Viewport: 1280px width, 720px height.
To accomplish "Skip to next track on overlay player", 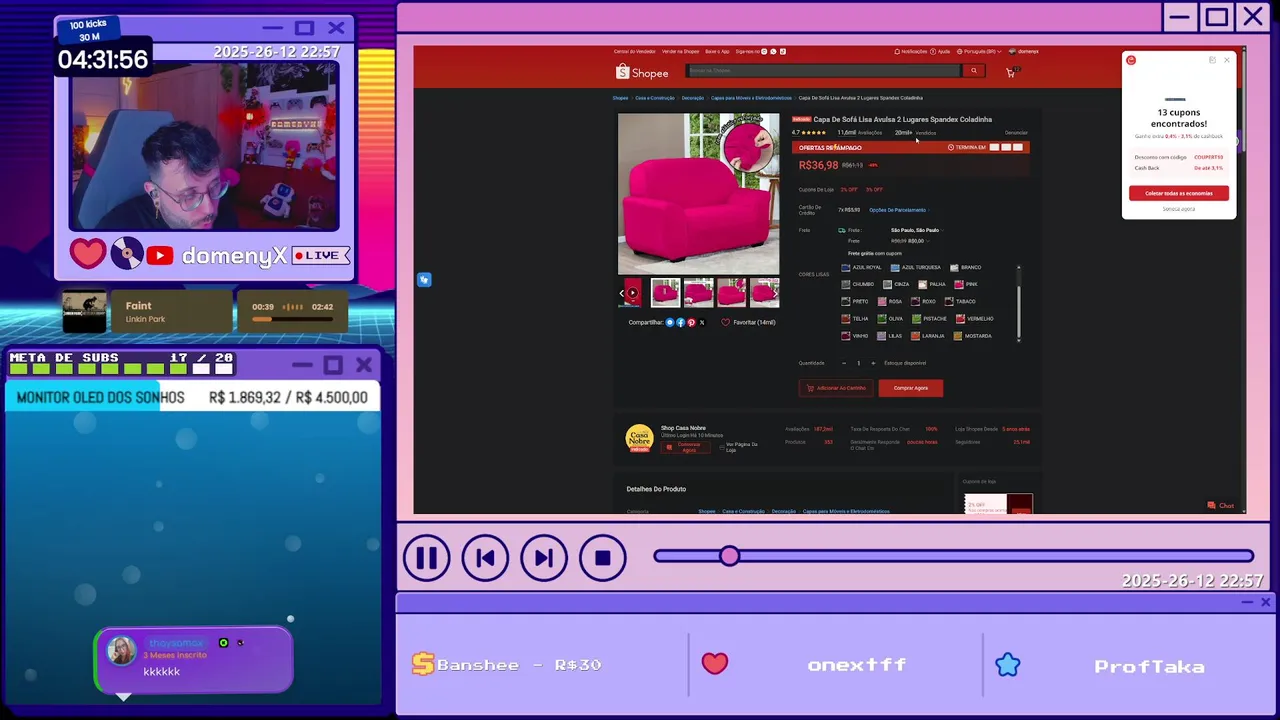I will point(544,558).
